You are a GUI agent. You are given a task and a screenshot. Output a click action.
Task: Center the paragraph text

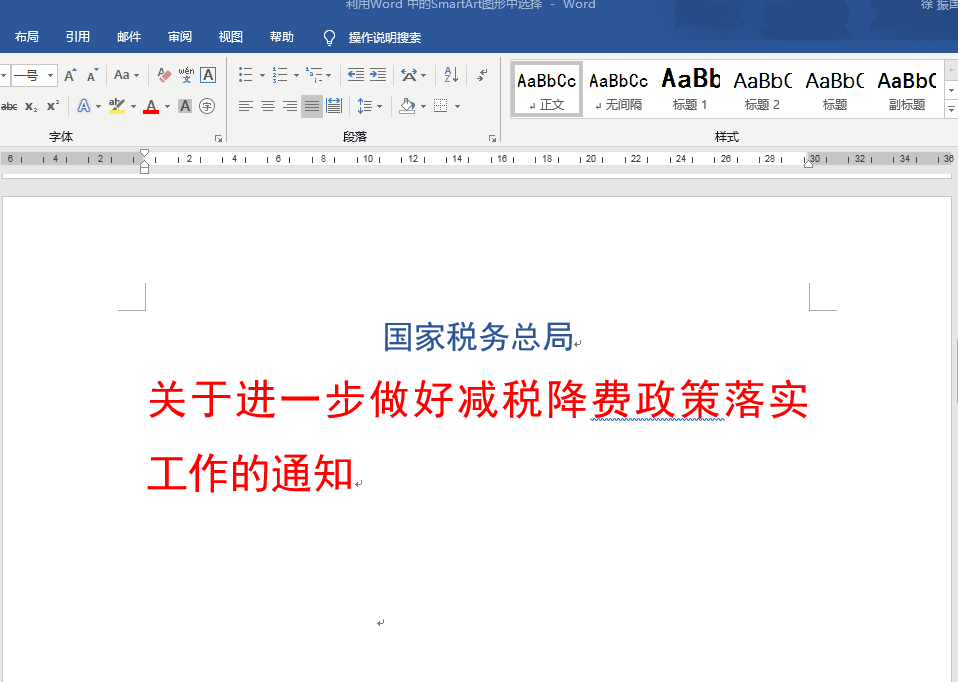point(268,106)
